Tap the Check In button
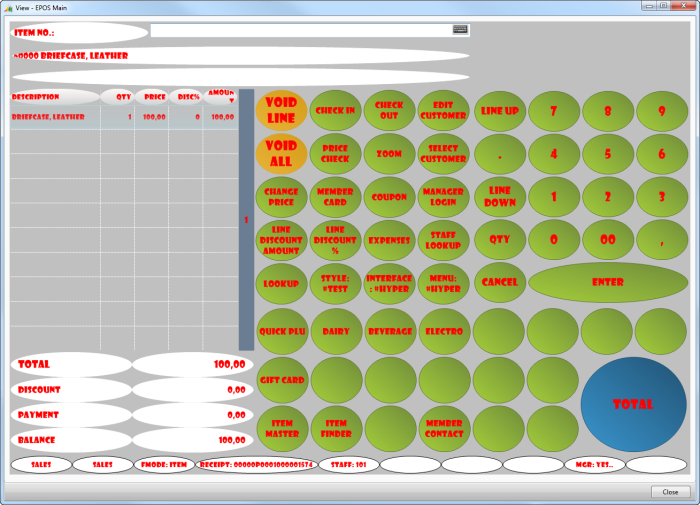The height and width of the screenshot is (505, 700). (x=335, y=111)
